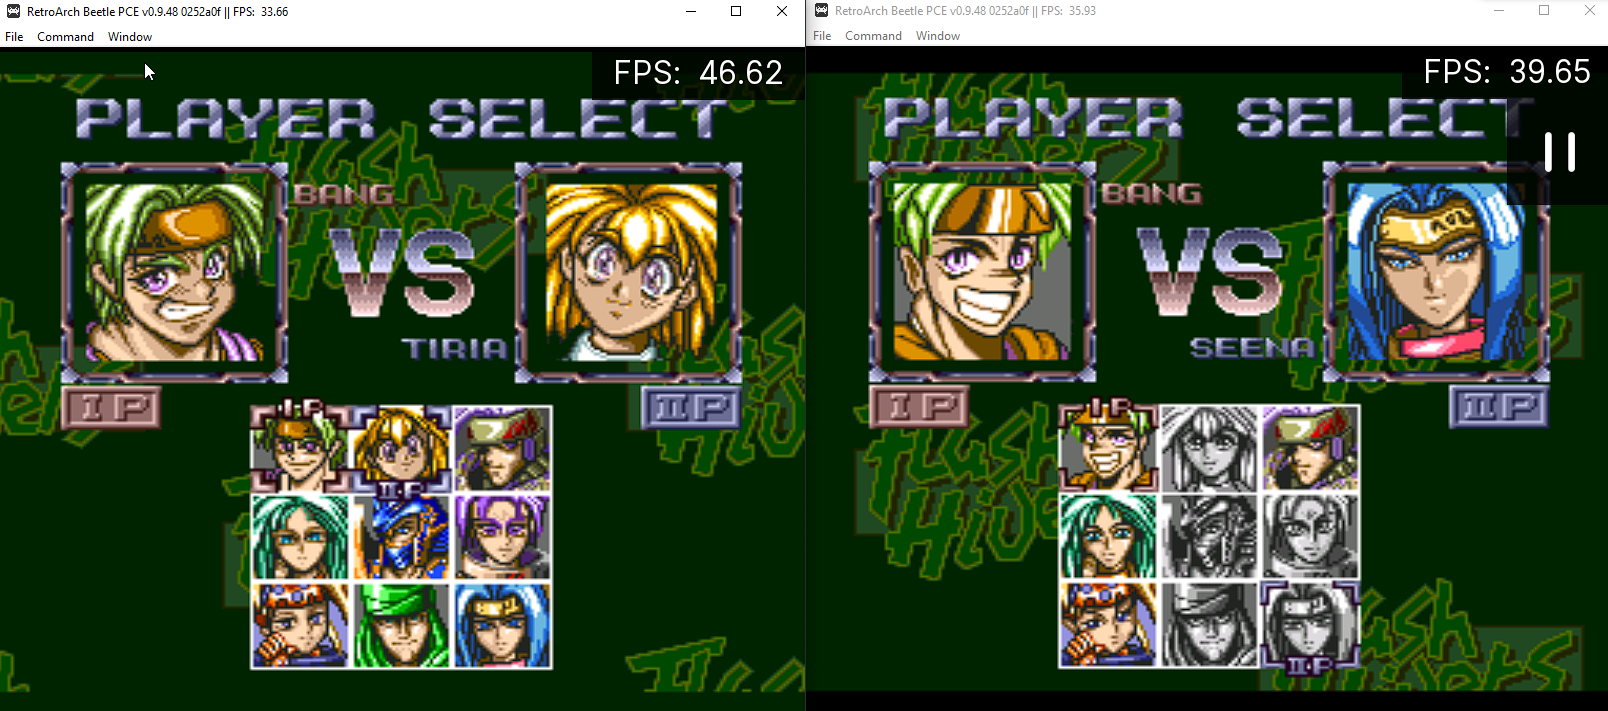Viewport: 1608px width, 711px height.
Task: Select the greyed-out blonde portrait in the right grid
Action: (1209, 447)
